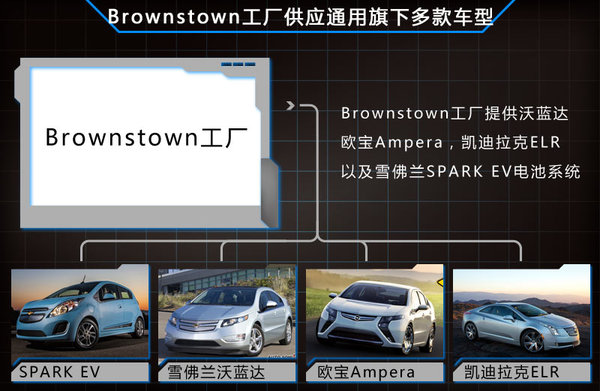Image resolution: width=600 pixels, height=391 pixels.
Task: Select the Opel Ampera car photo
Action: 375,313
